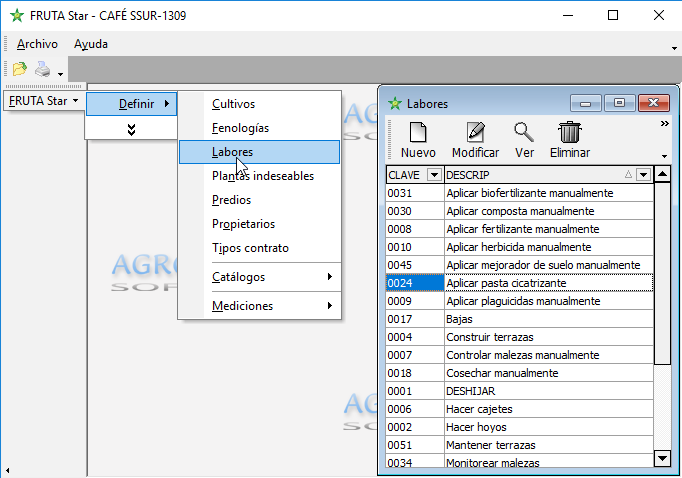Select Tipos contrato menu entry

[x=260, y=248]
